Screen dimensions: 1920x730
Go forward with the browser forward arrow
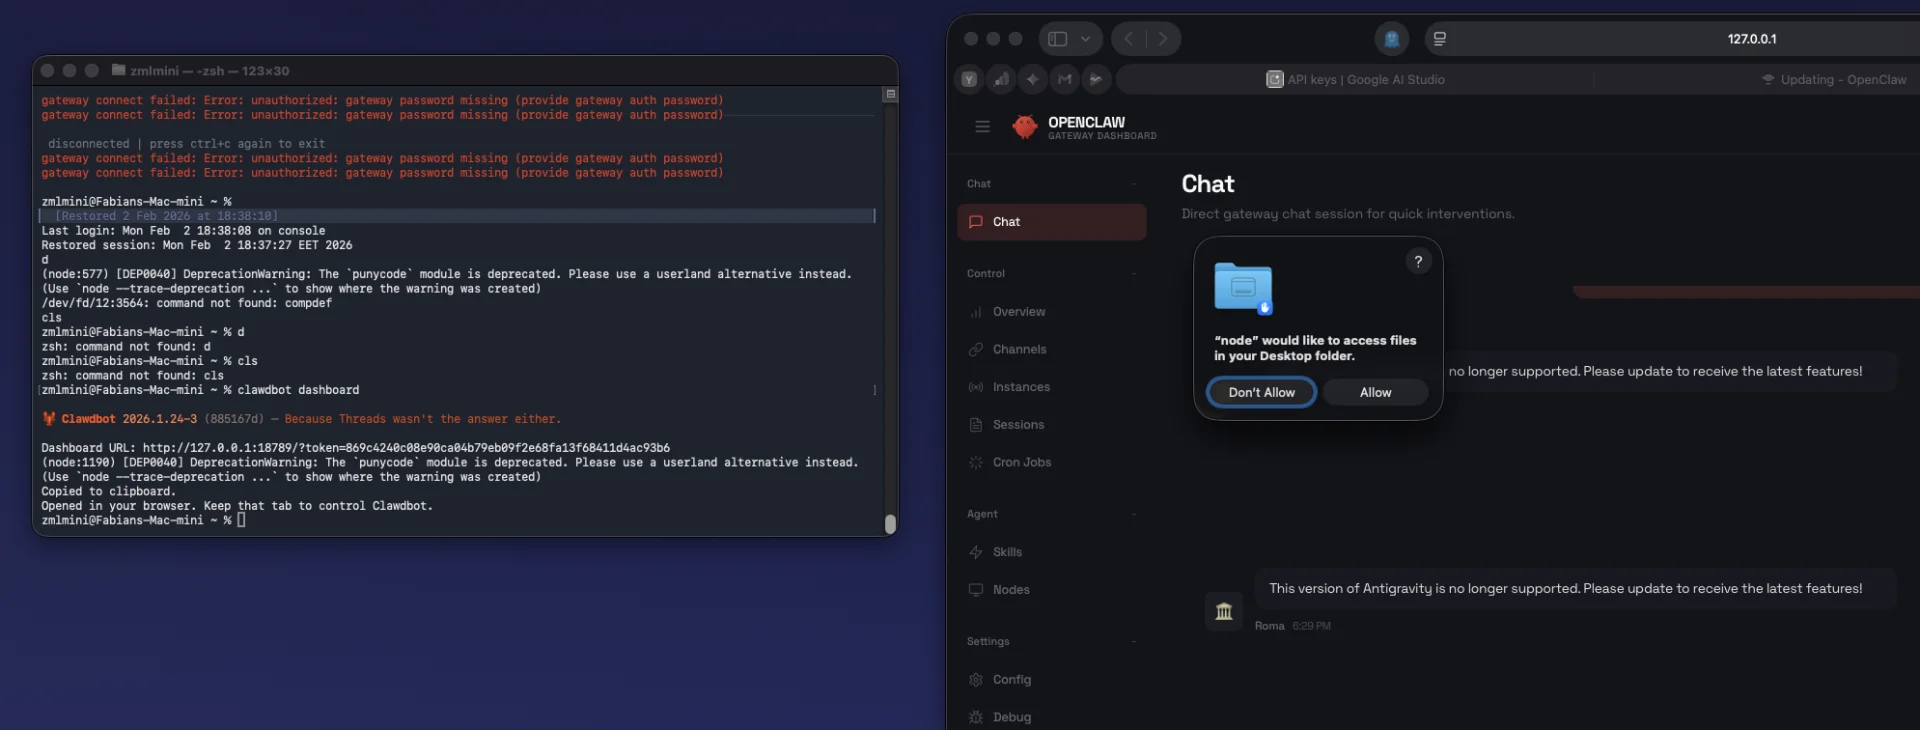pos(1163,39)
